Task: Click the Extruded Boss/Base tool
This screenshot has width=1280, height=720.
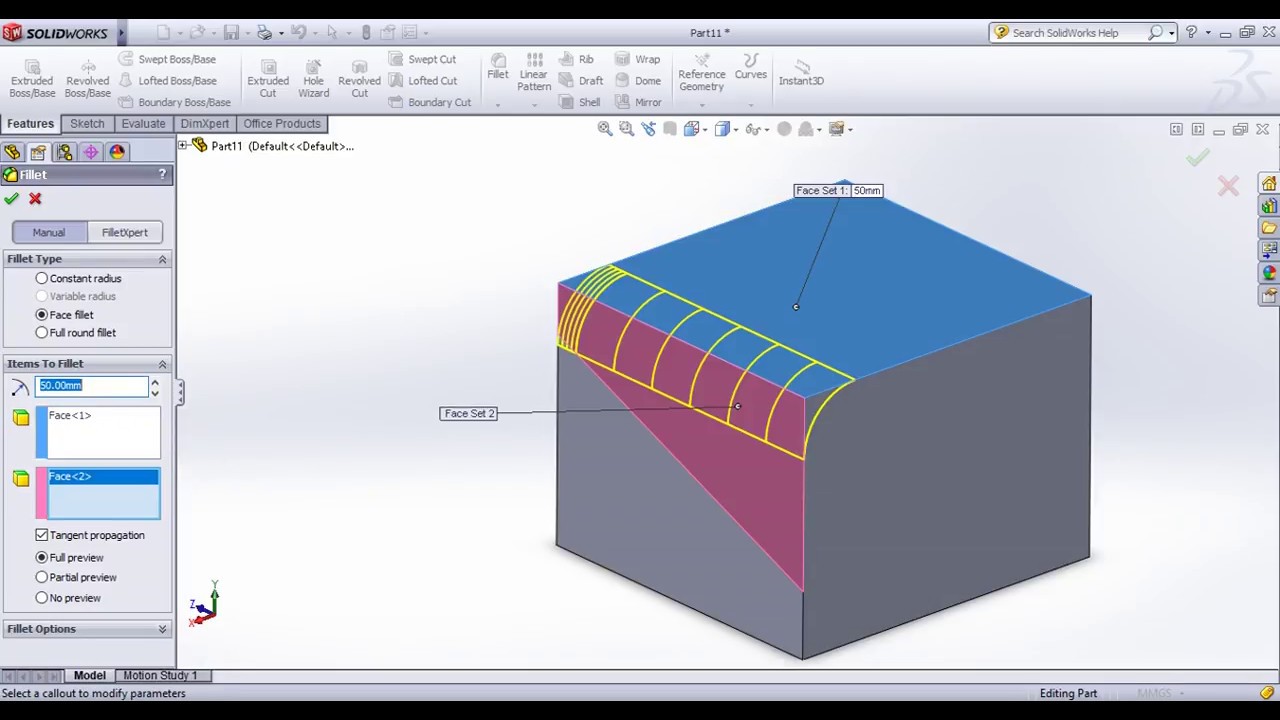Action: click(x=32, y=78)
